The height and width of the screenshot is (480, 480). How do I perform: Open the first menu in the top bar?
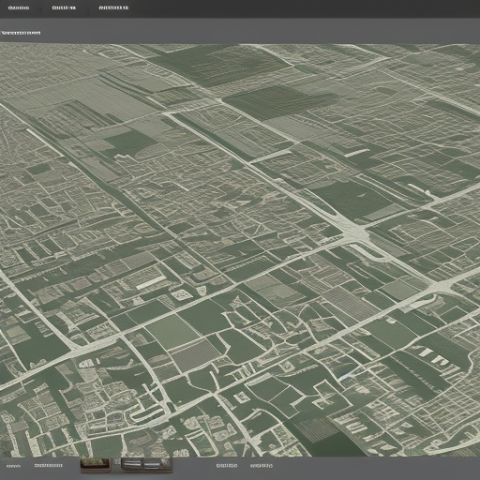[x=18, y=8]
